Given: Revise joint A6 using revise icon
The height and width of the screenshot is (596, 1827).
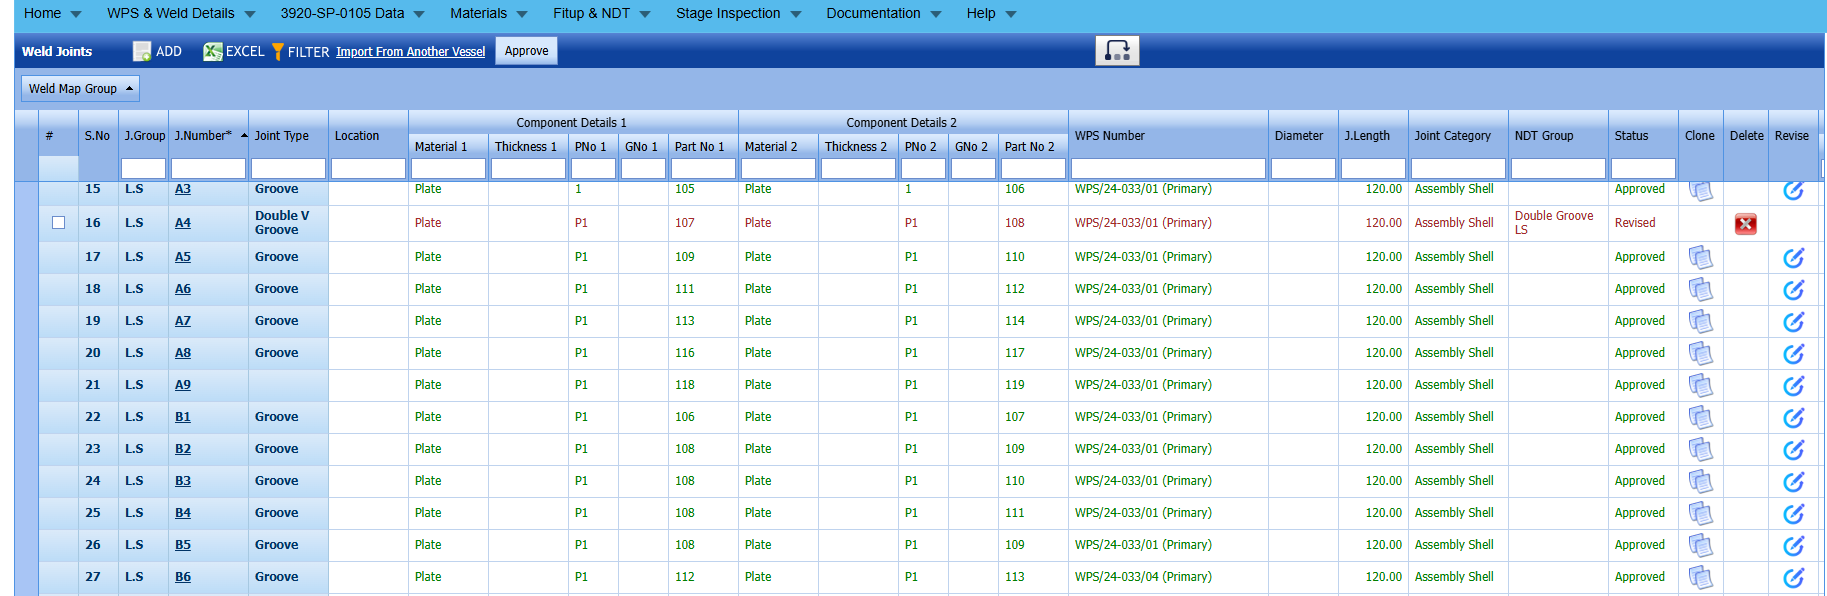Looking at the screenshot, I should point(1793,290).
